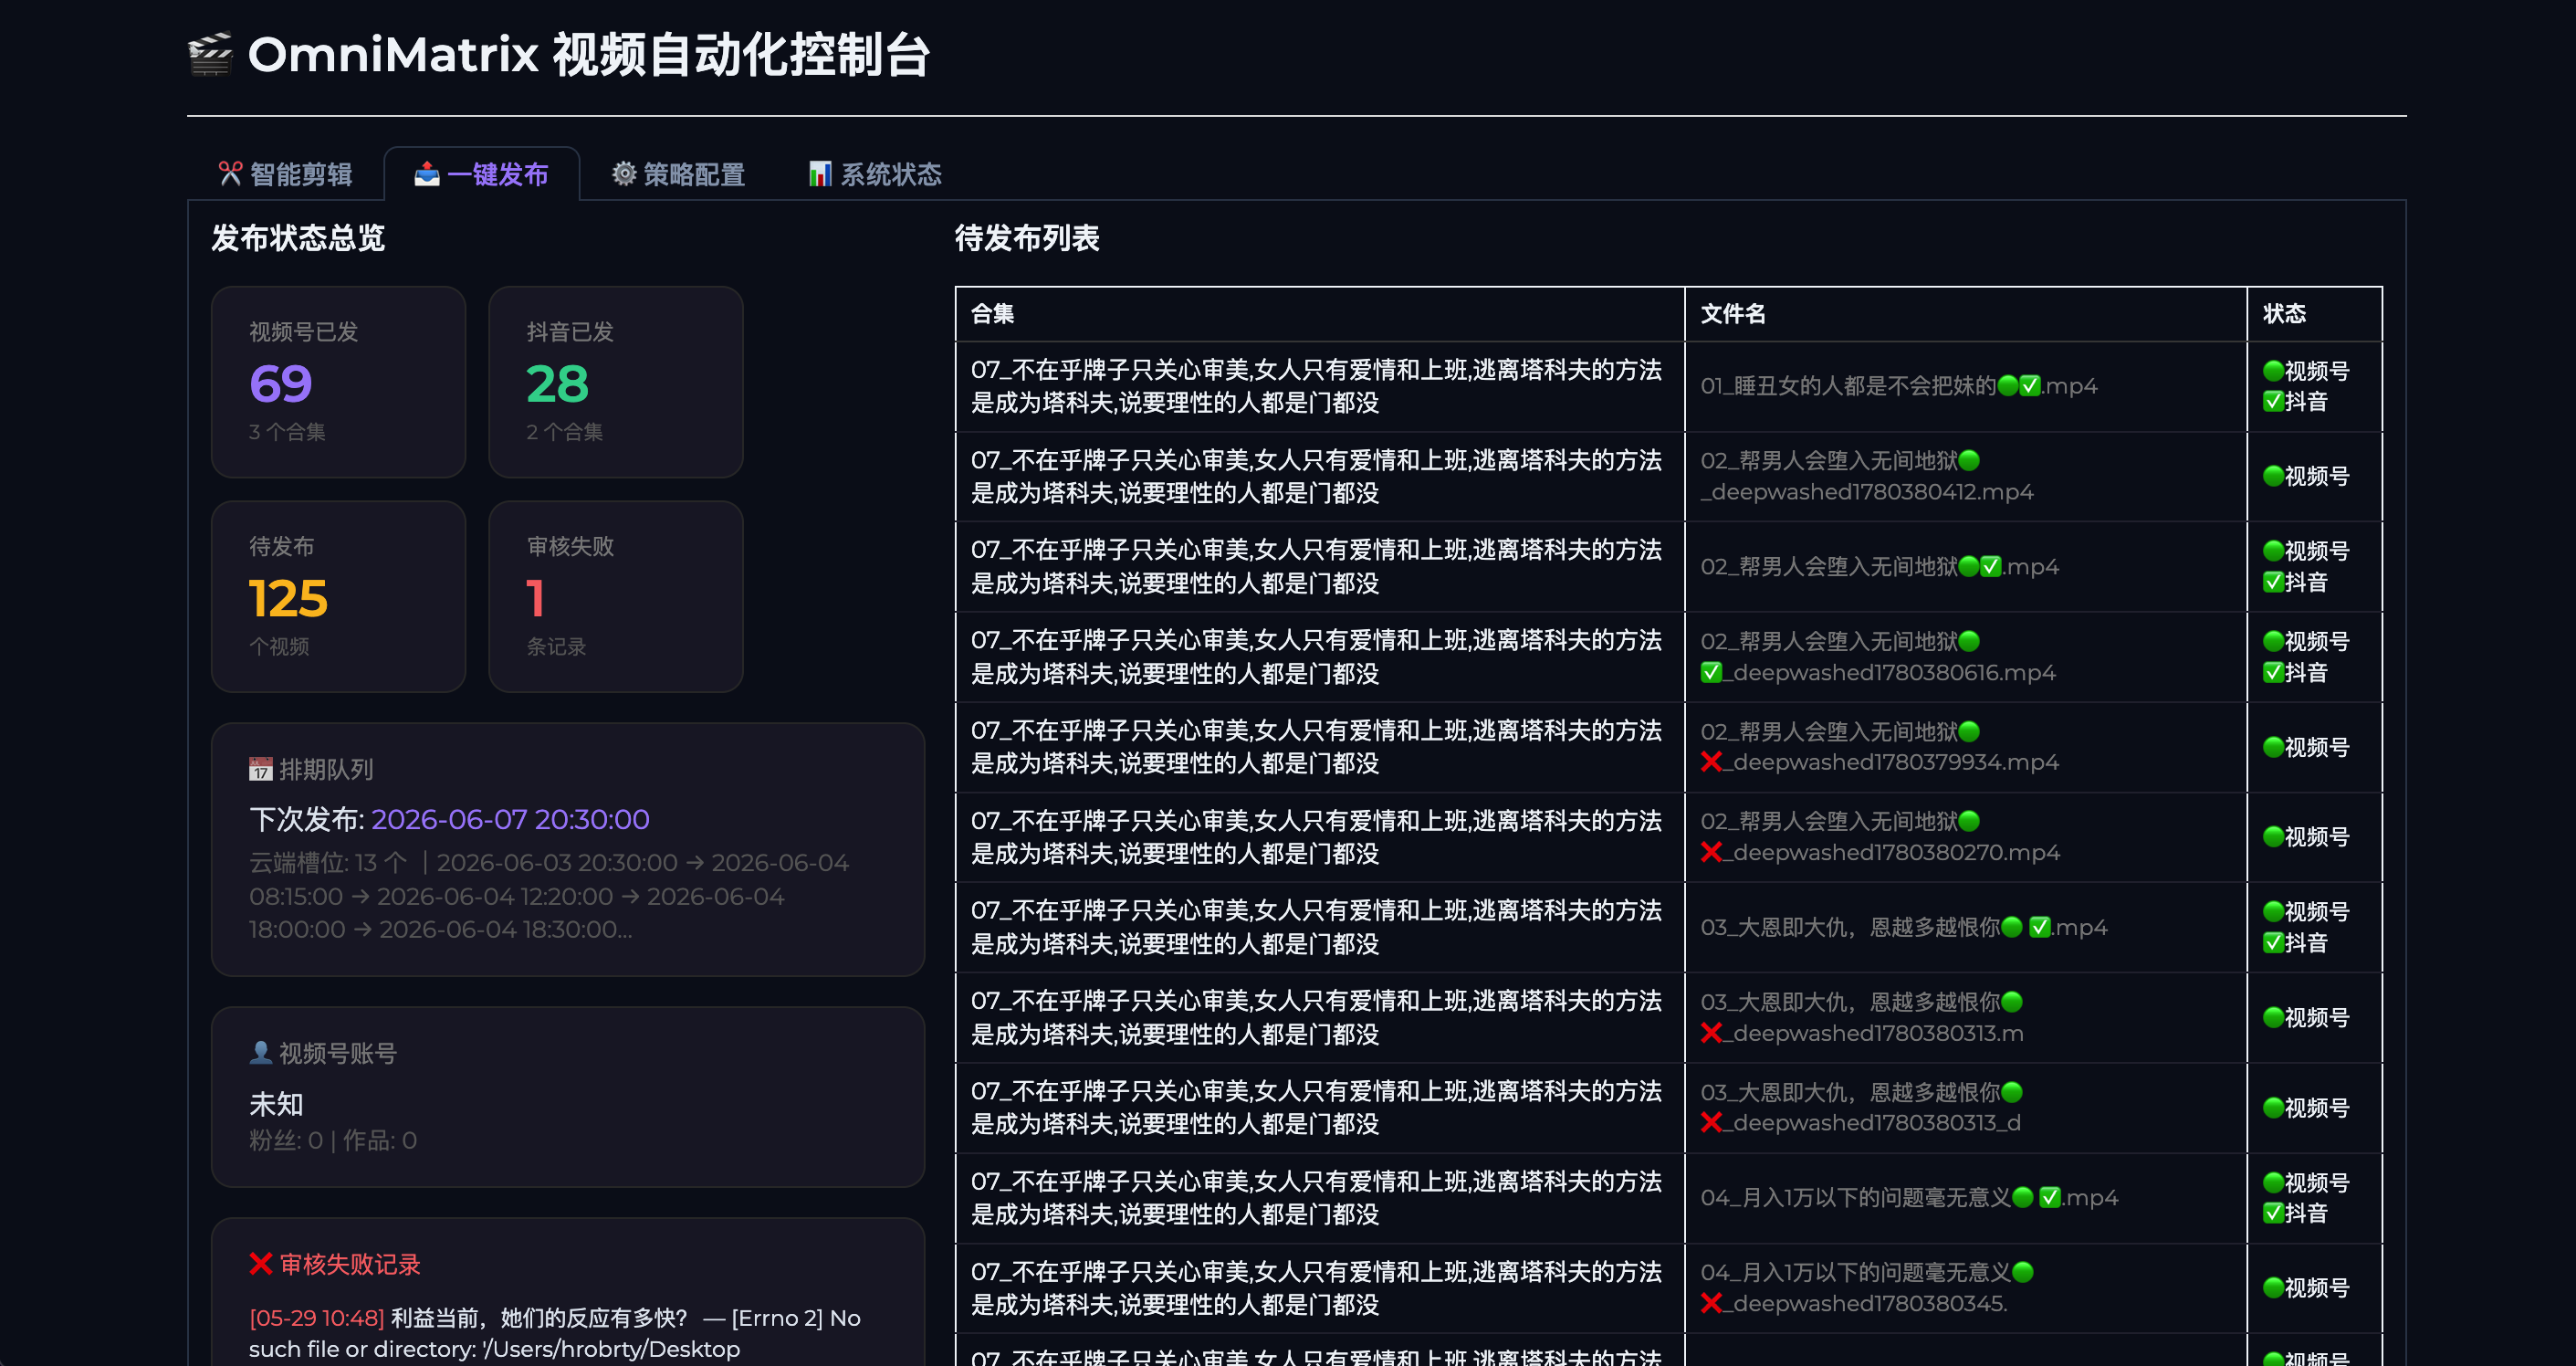2576x1366 pixels.
Task: Select file ending _deepwashed1780380412.mp4
Action: click(x=1867, y=476)
